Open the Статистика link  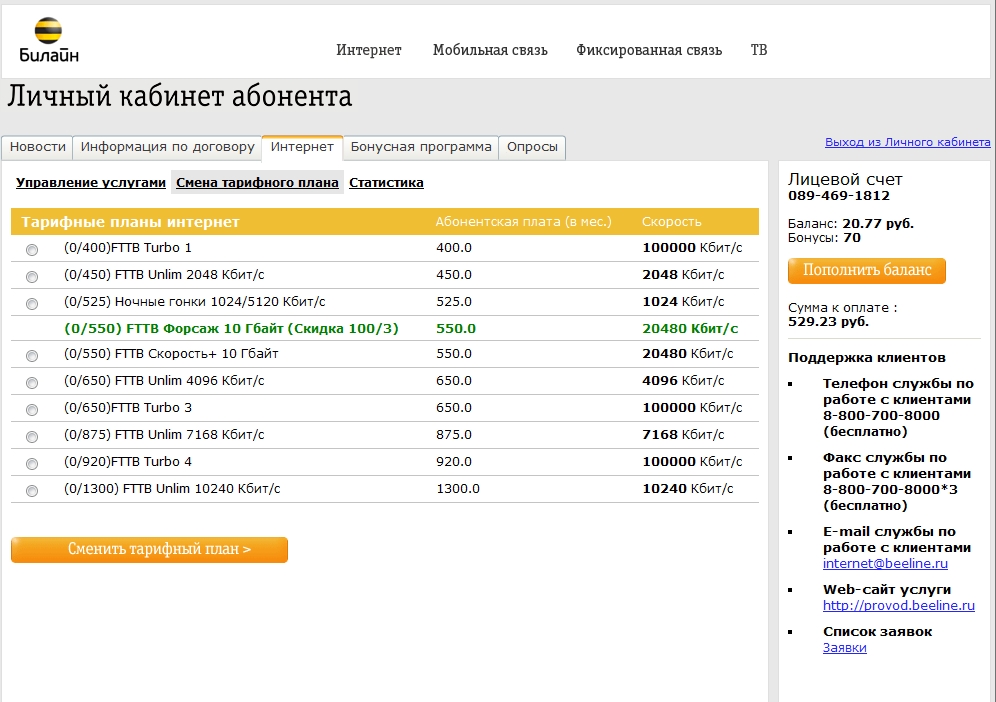386,182
